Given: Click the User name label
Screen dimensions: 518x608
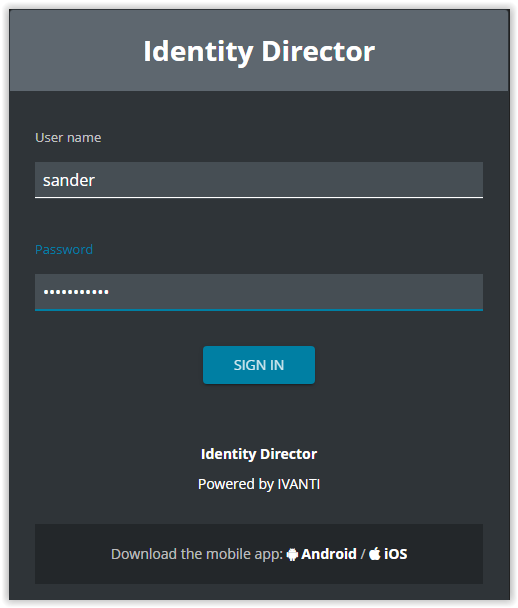Looking at the screenshot, I should pos(68,138).
